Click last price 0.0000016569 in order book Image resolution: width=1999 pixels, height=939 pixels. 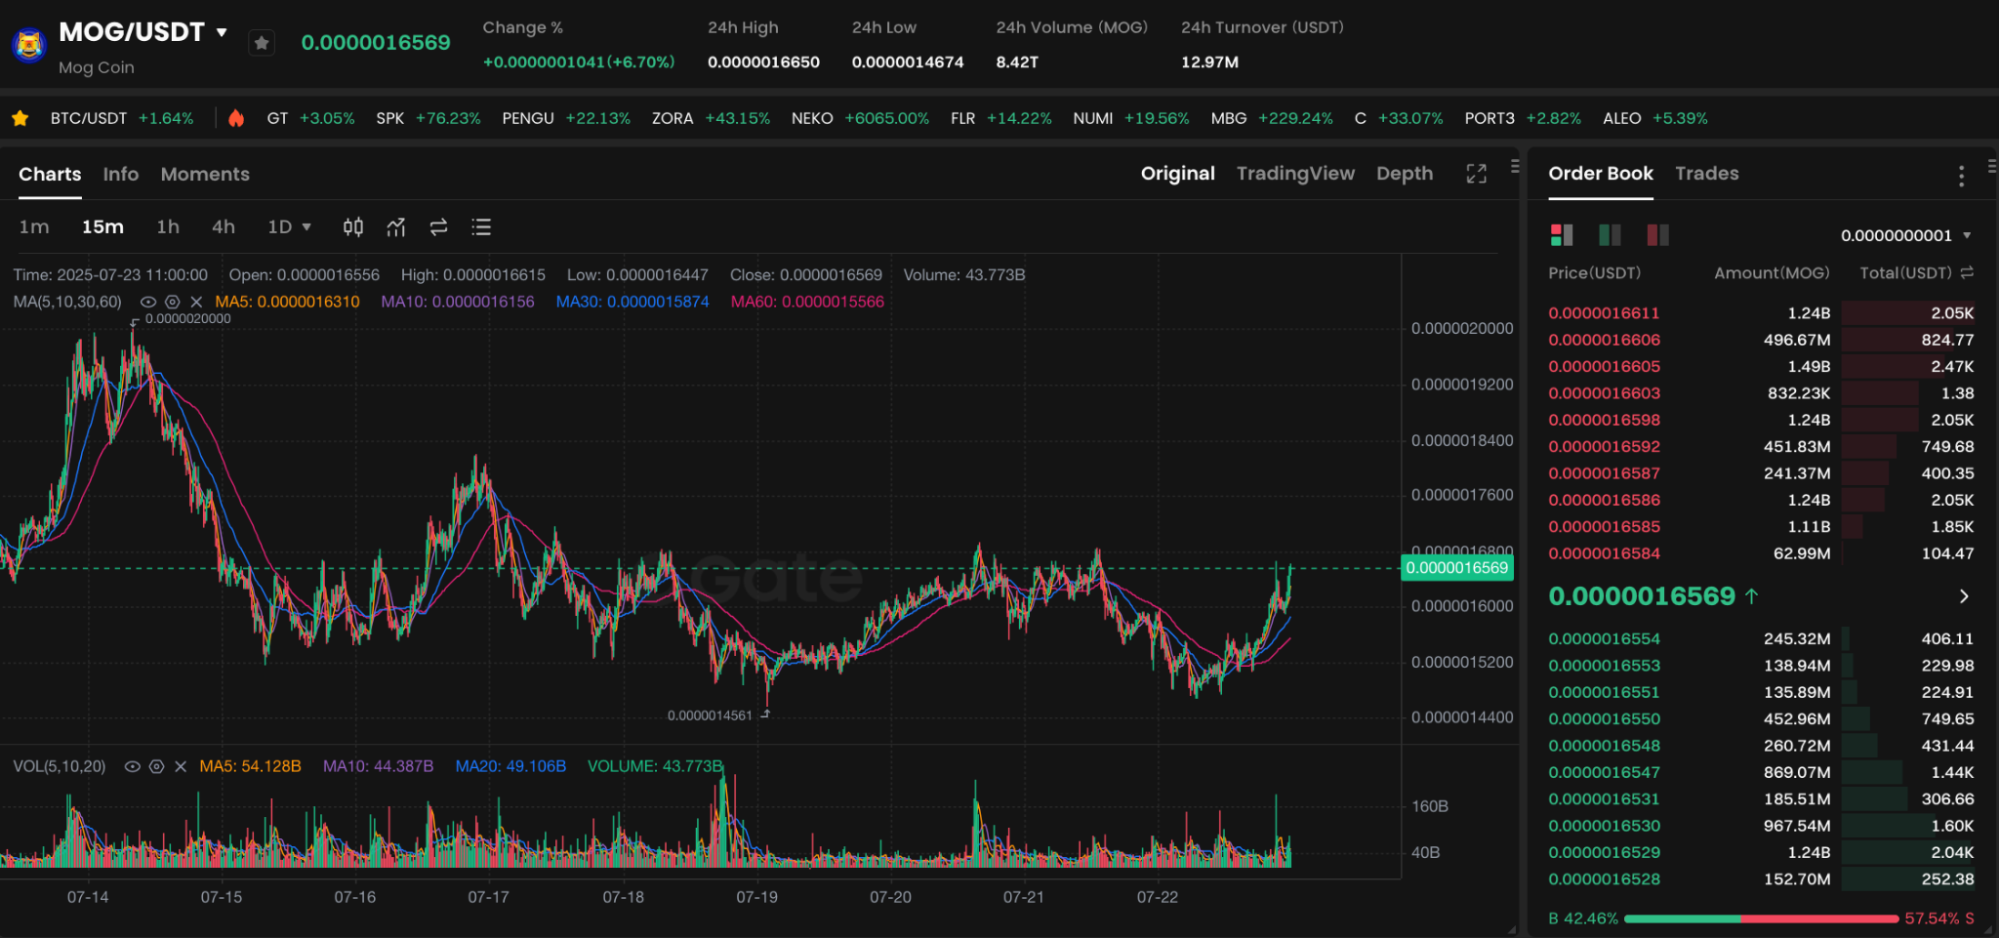coord(1642,596)
